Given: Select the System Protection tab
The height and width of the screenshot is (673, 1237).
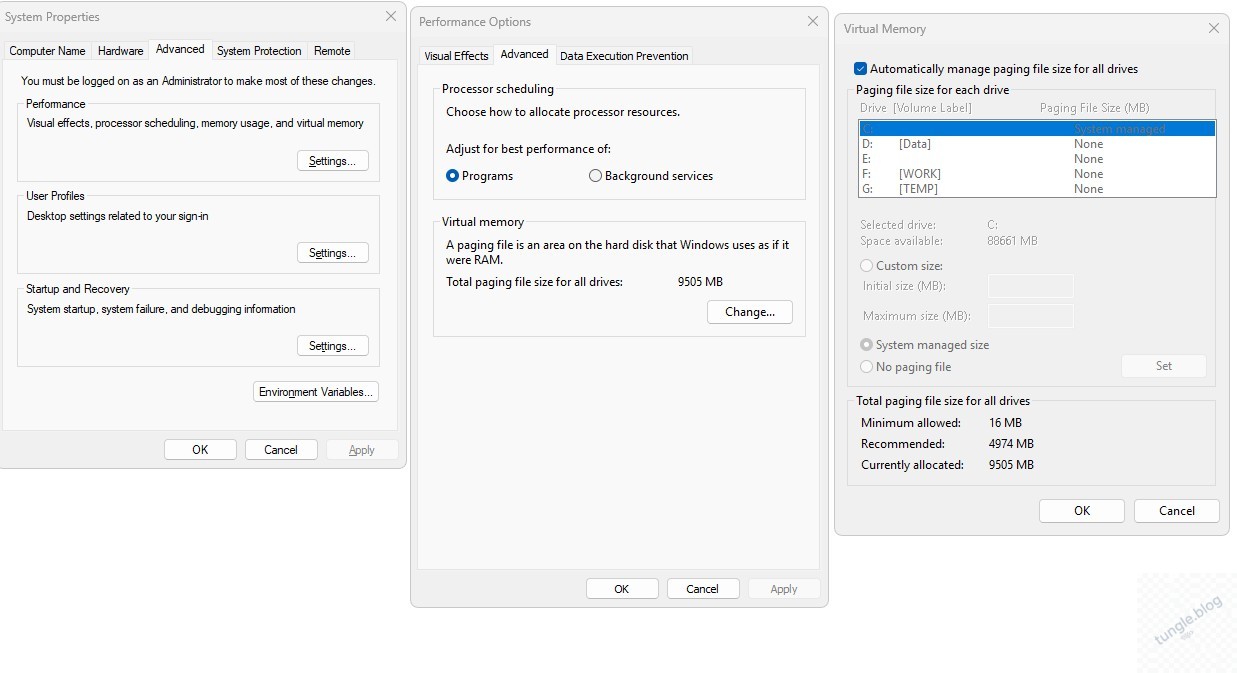Looking at the screenshot, I should point(259,51).
